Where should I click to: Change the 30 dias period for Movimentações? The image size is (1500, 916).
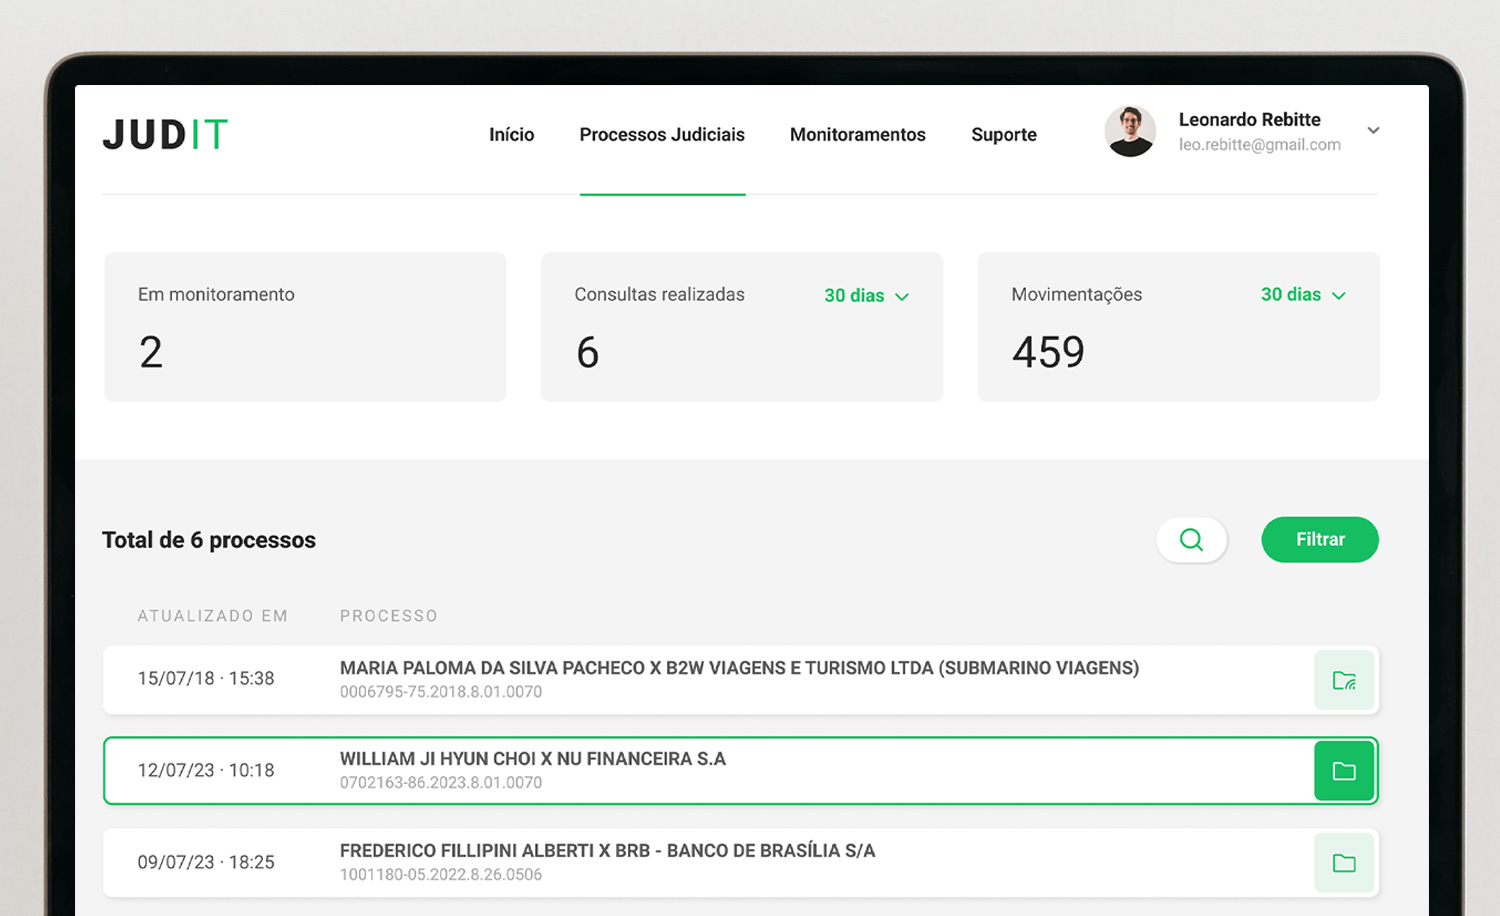1303,295
